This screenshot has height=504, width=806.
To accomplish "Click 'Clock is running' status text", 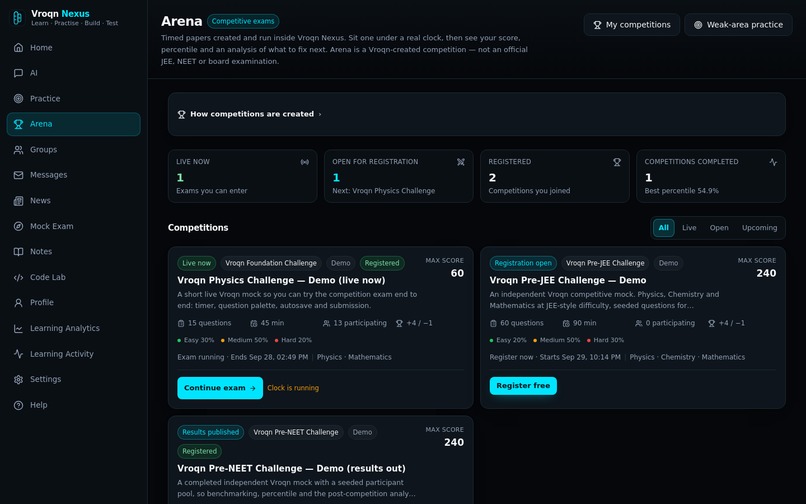I will tap(293, 388).
